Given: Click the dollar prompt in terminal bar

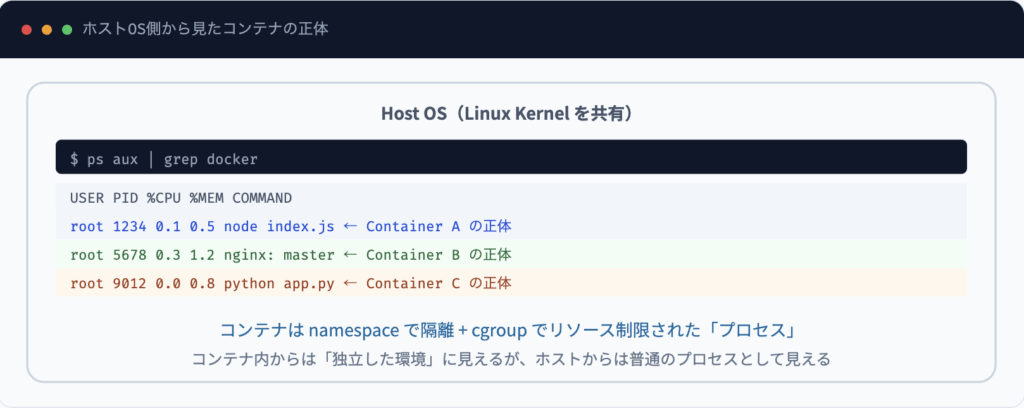Looking at the screenshot, I should [x=74, y=158].
